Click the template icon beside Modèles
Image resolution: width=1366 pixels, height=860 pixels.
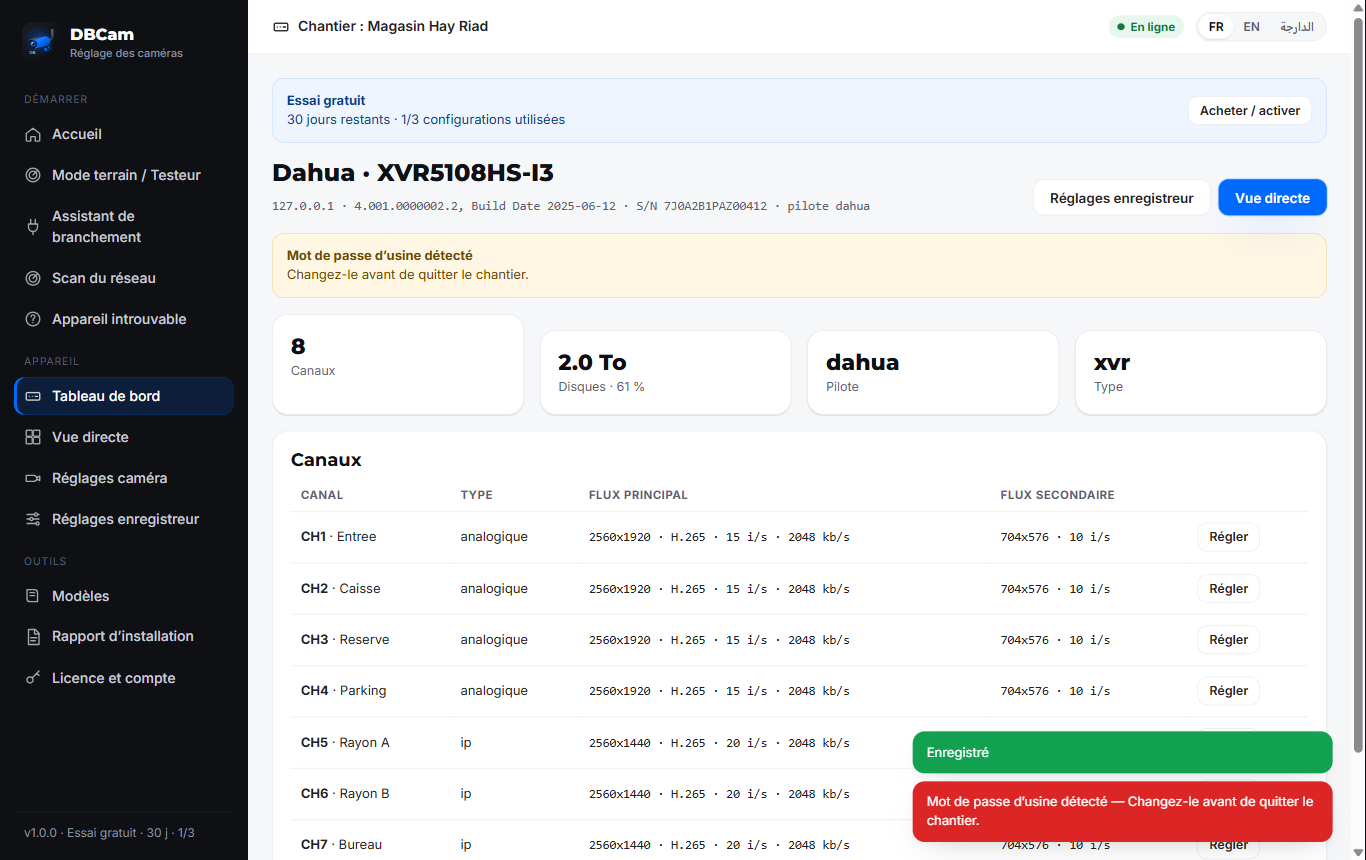click(x=33, y=597)
